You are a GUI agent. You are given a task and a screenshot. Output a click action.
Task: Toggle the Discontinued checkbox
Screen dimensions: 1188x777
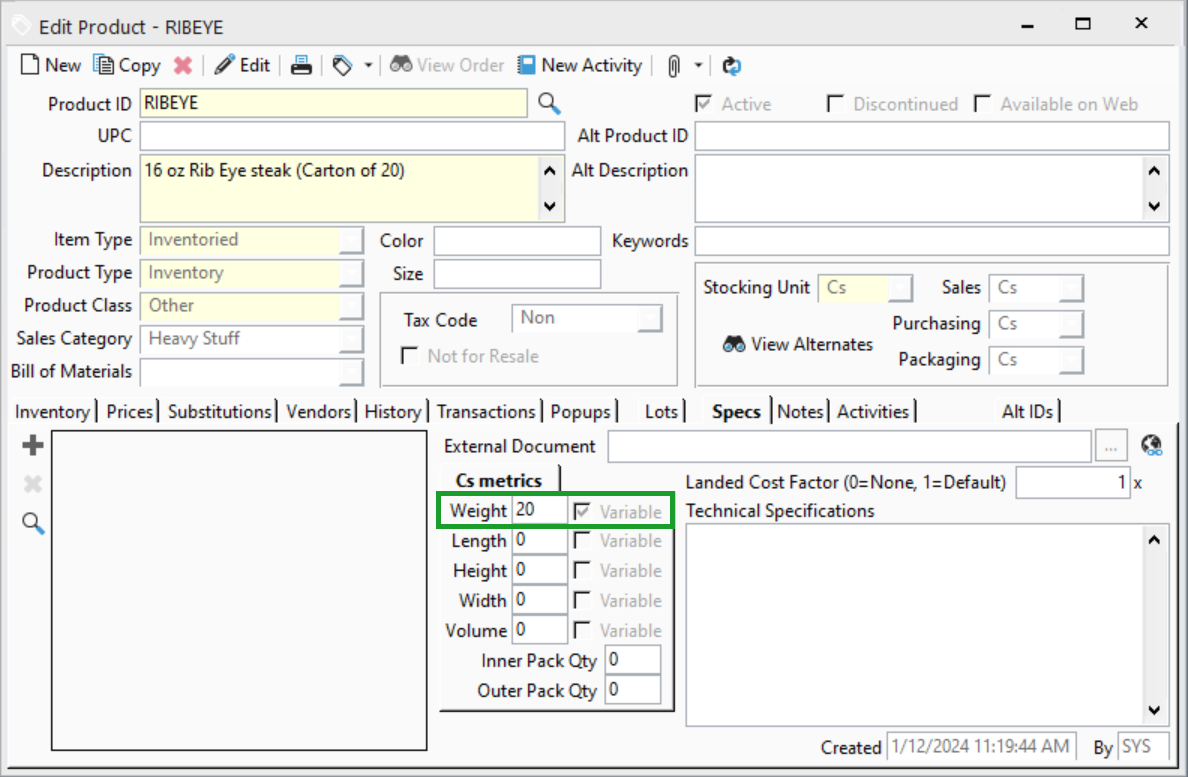coord(835,104)
